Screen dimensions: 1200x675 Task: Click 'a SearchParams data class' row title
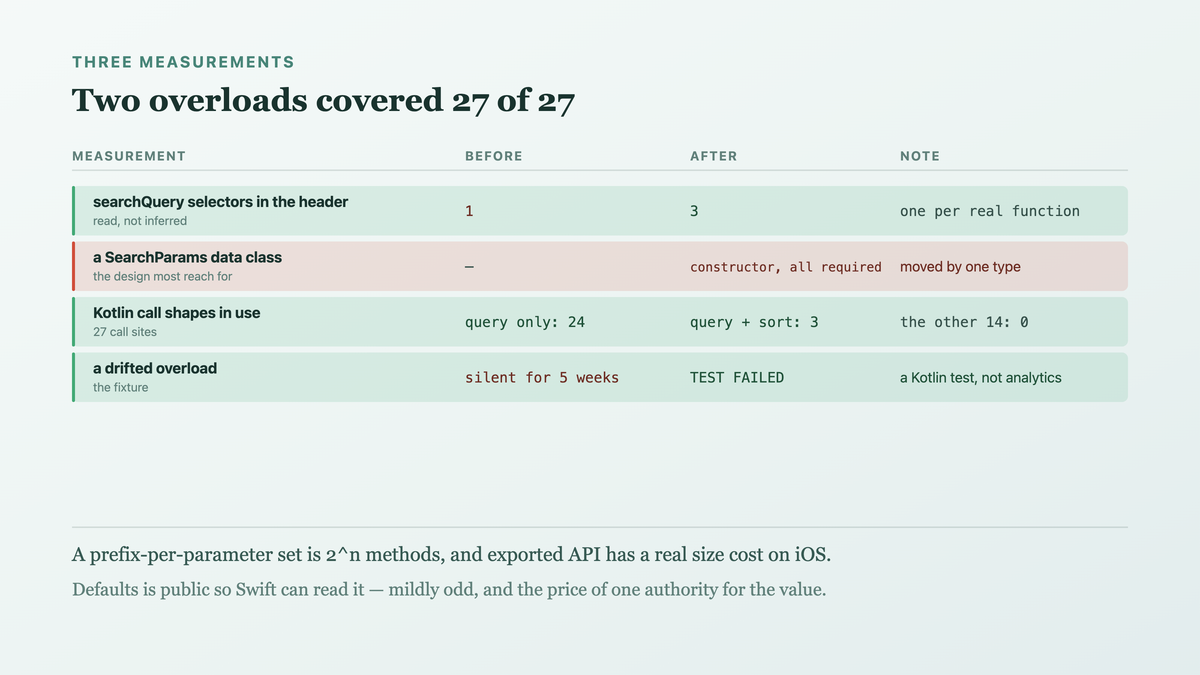[187, 258]
